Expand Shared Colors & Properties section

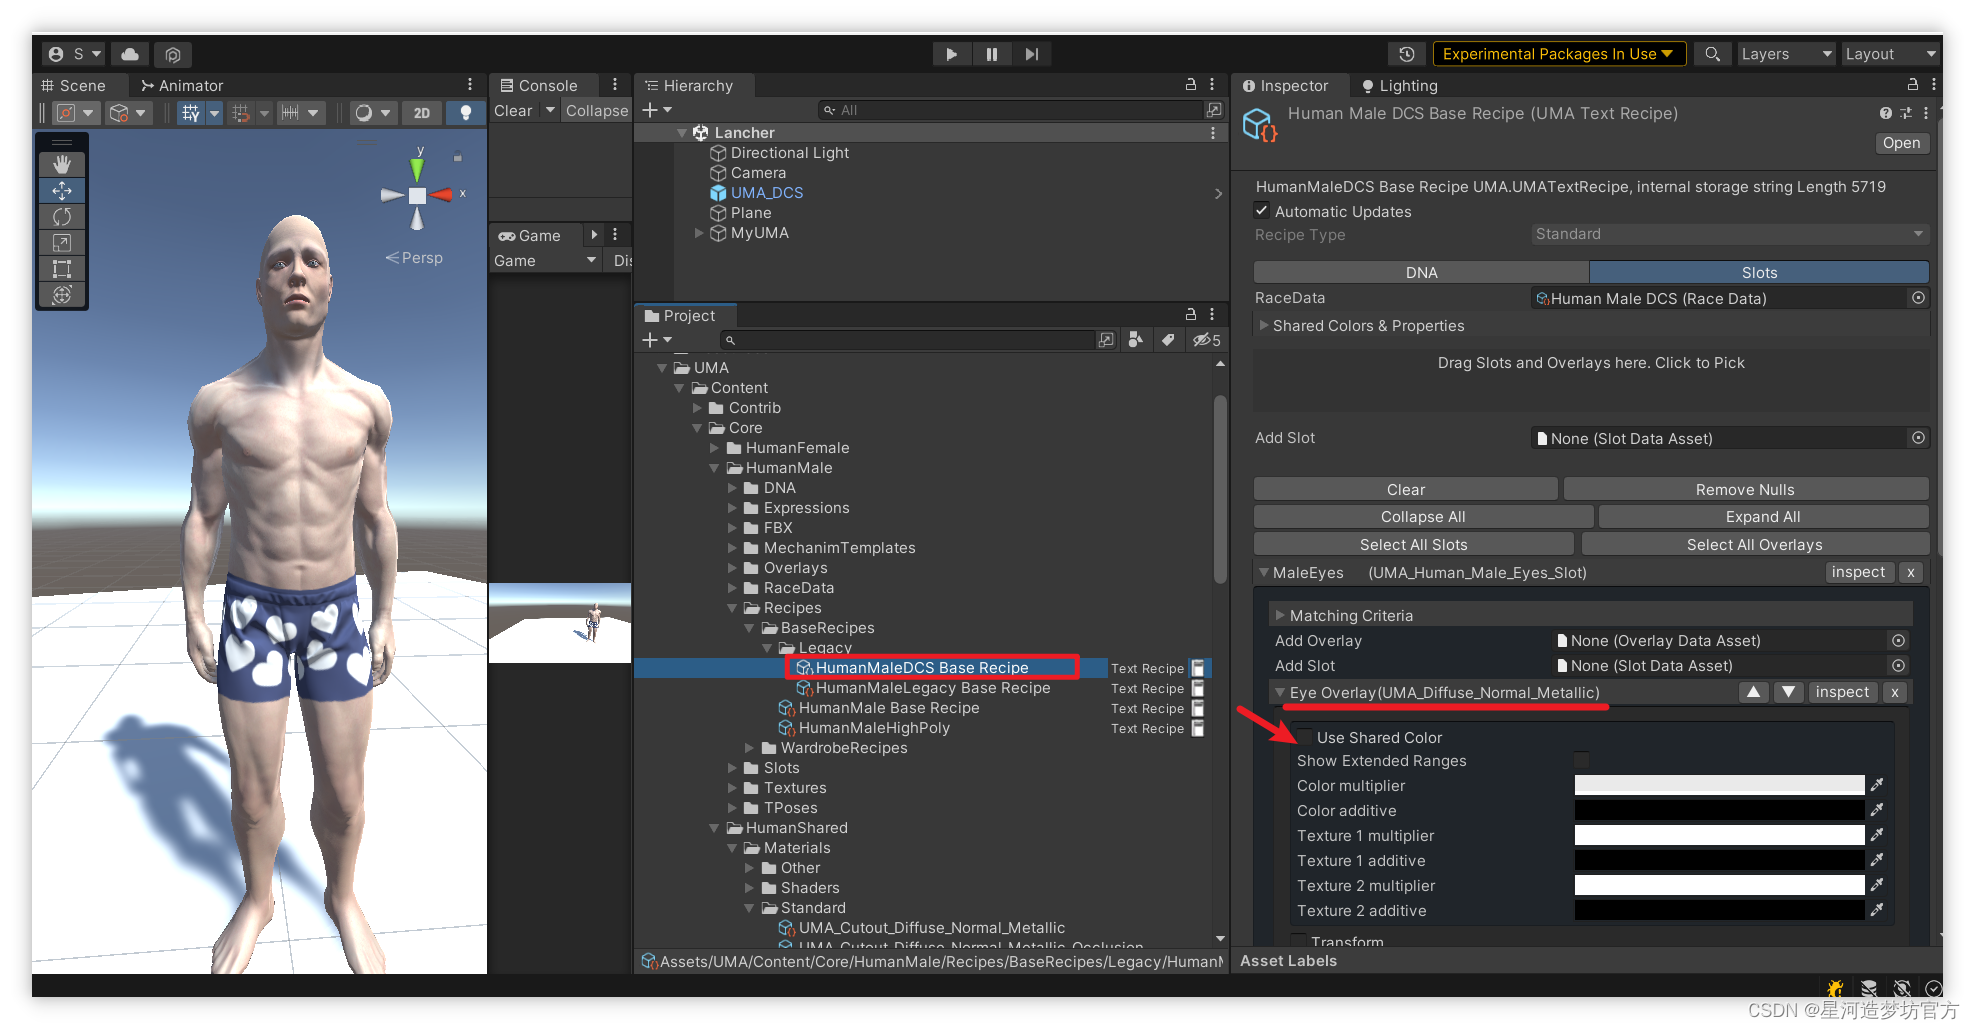coord(1264,326)
